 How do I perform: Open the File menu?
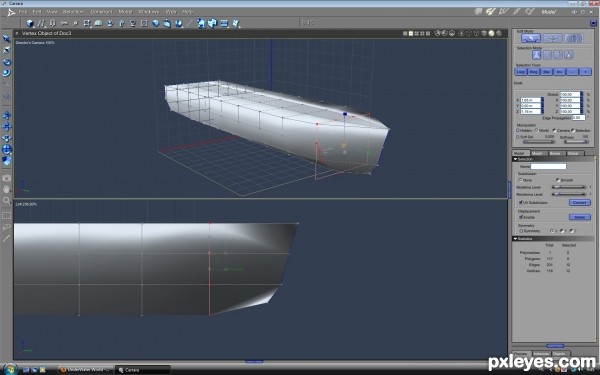(x=23, y=12)
